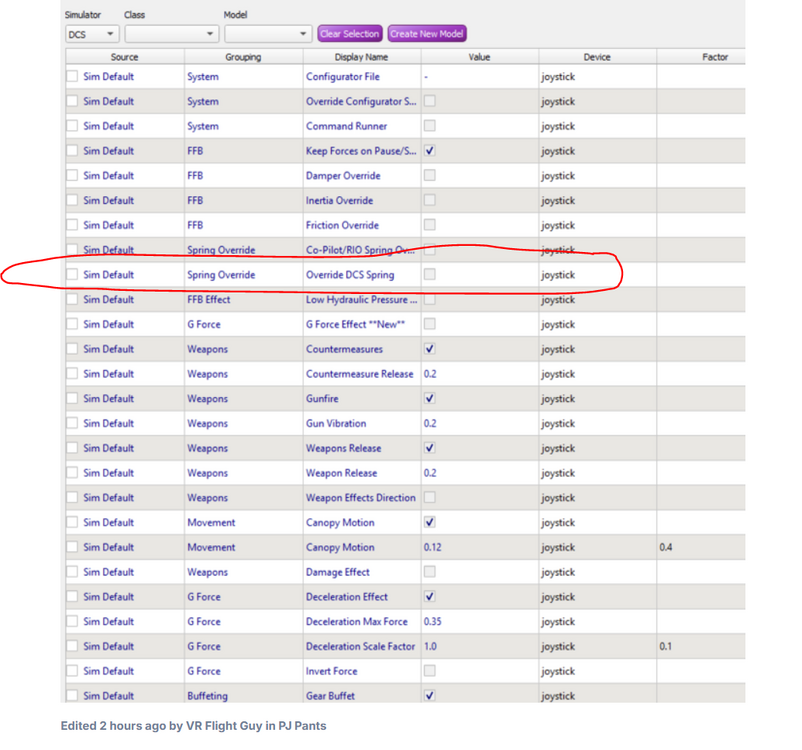
Task: Open the Model dropdown list
Action: pyautogui.click(x=268, y=34)
